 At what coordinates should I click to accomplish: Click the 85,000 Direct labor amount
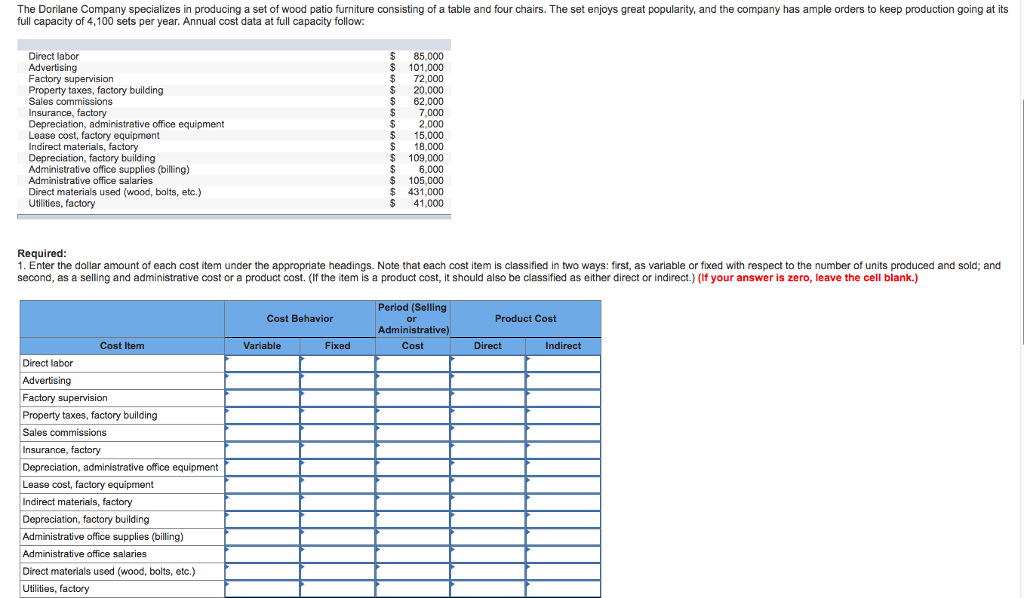pos(428,56)
